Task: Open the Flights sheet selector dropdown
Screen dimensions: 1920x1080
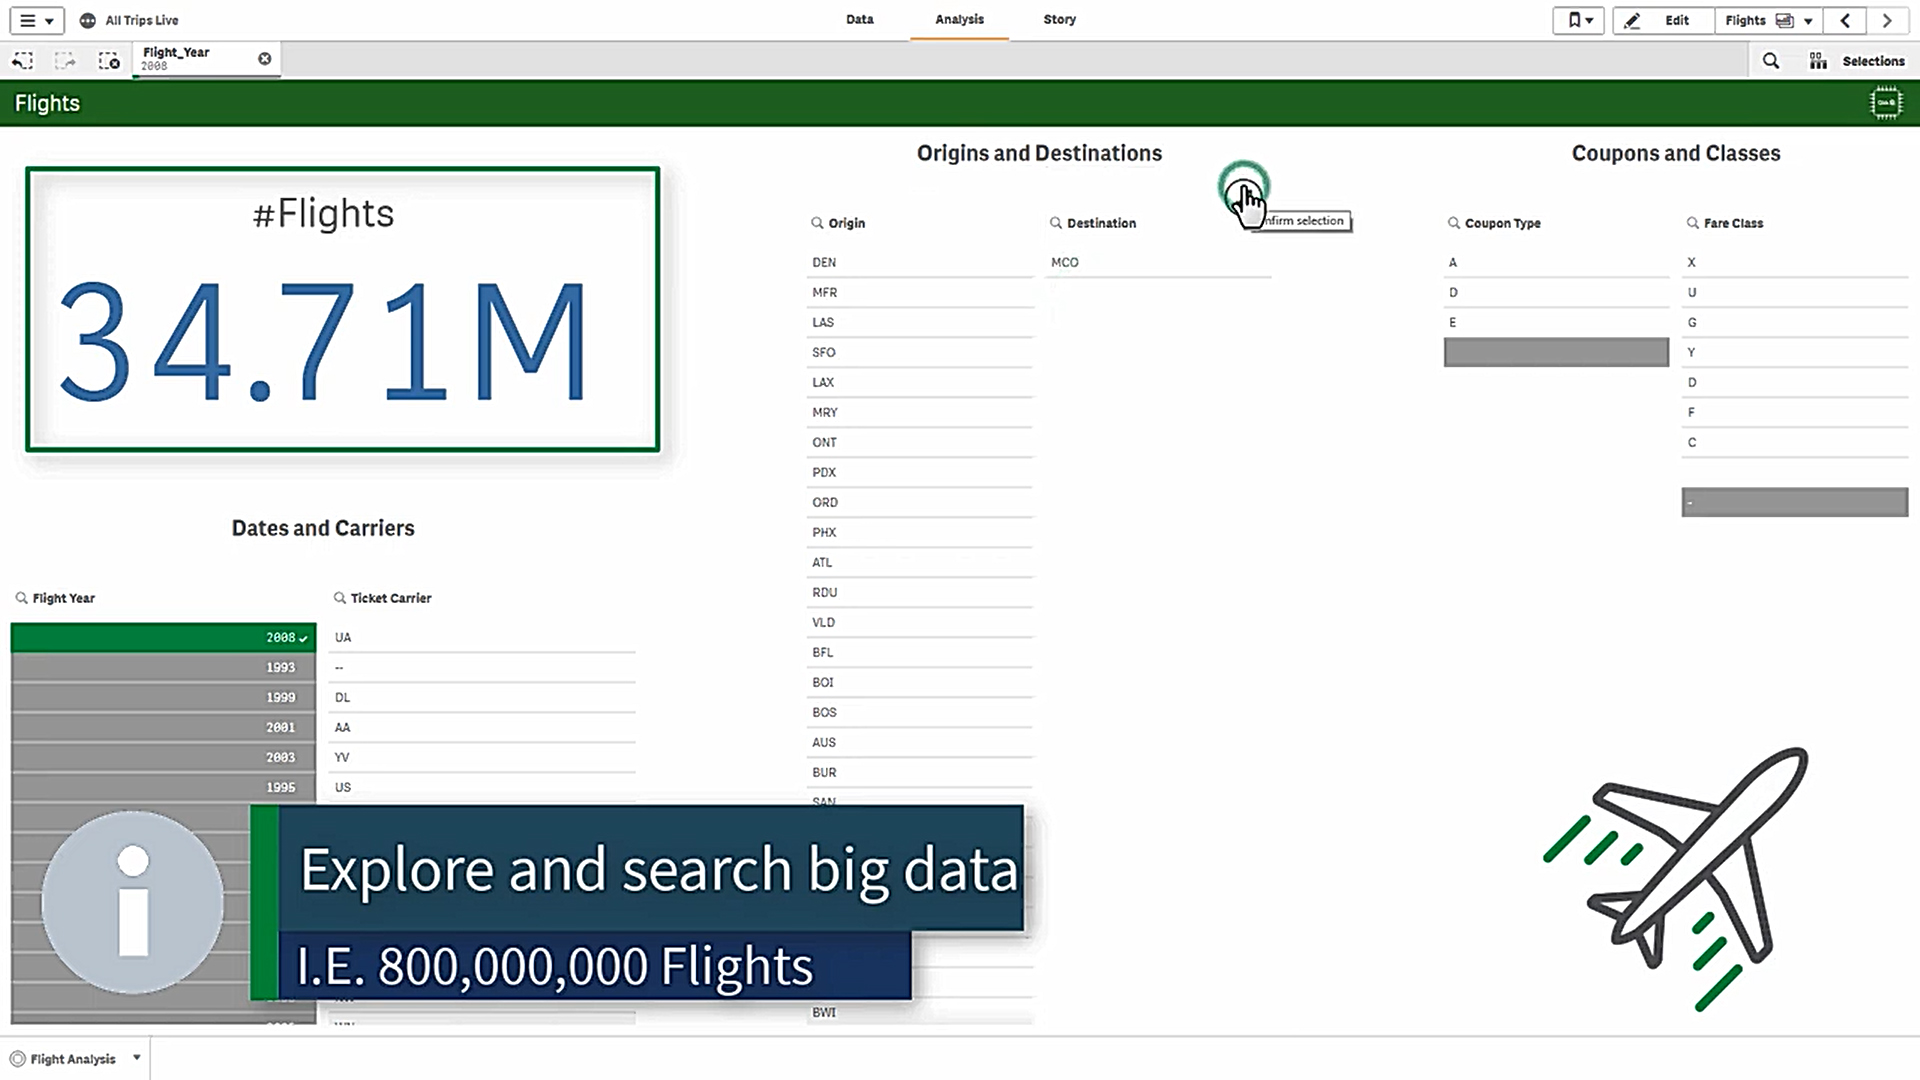Action: coord(1768,20)
